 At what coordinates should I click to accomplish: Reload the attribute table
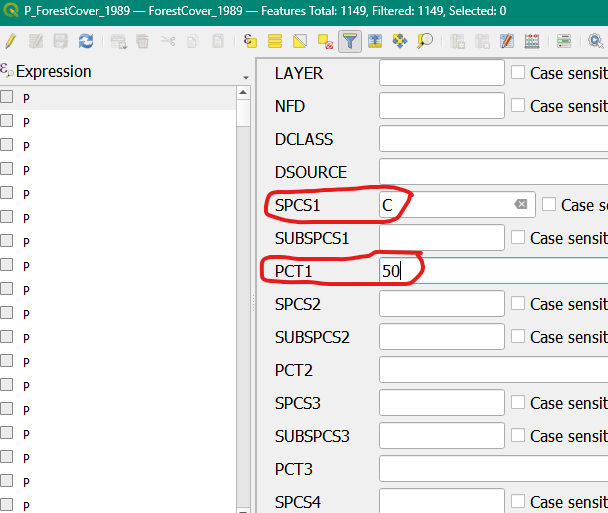[85, 41]
